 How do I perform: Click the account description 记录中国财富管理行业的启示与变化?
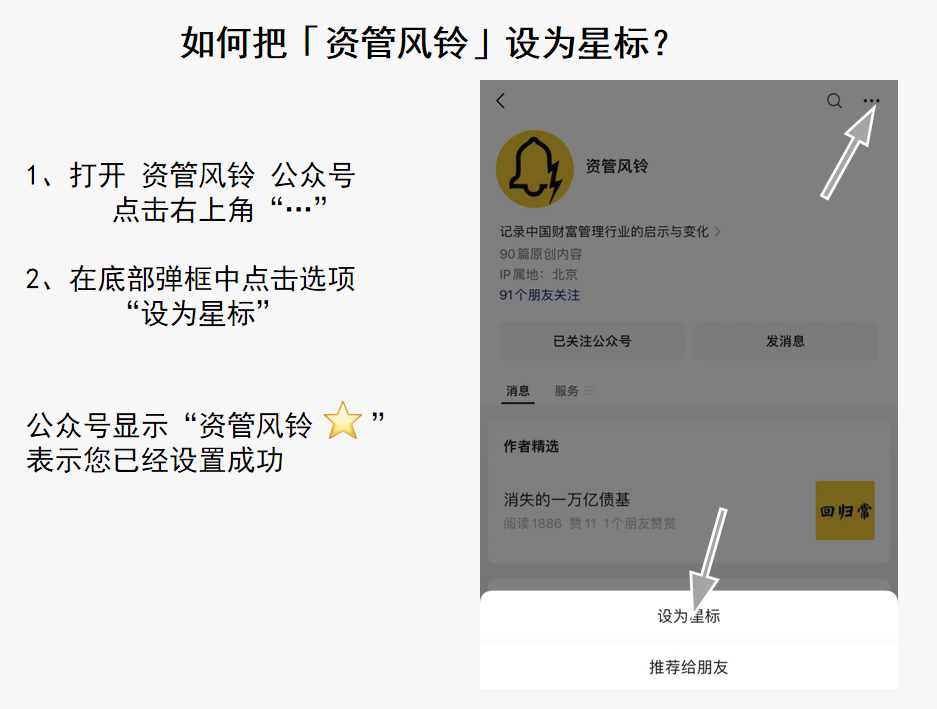604,231
